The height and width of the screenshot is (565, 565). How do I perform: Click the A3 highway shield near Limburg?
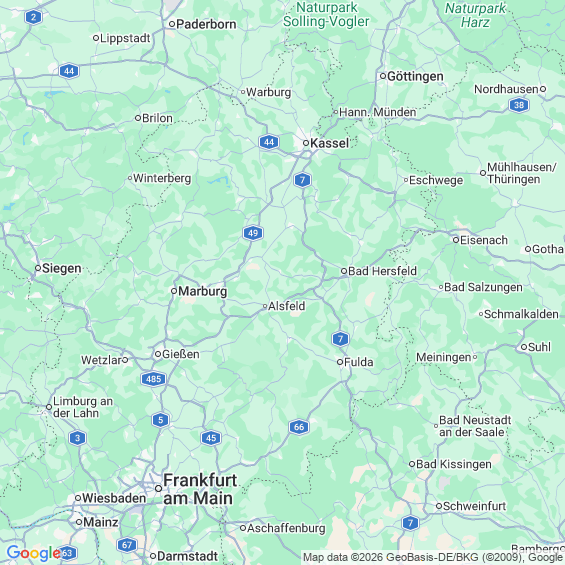(x=77, y=438)
